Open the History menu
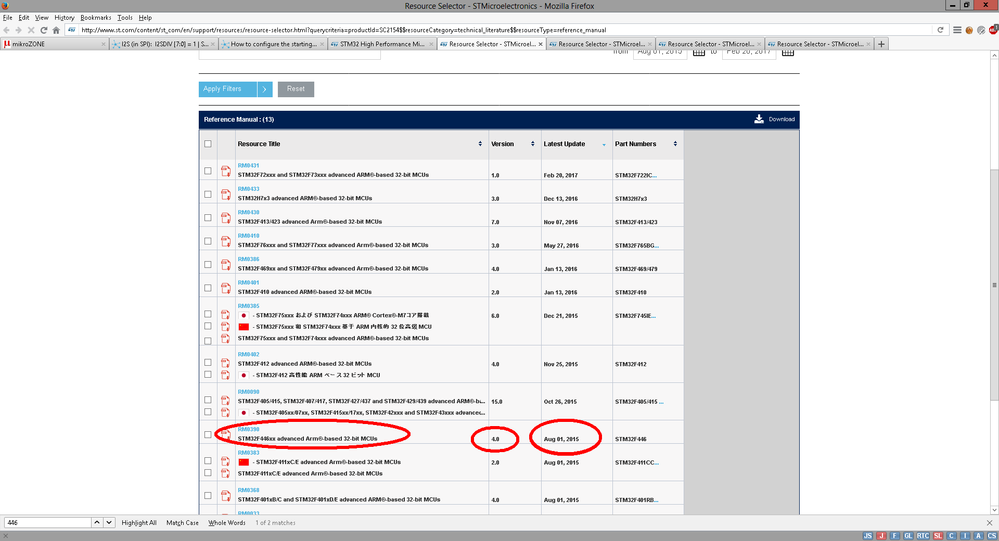The image size is (999, 541). coord(64,18)
